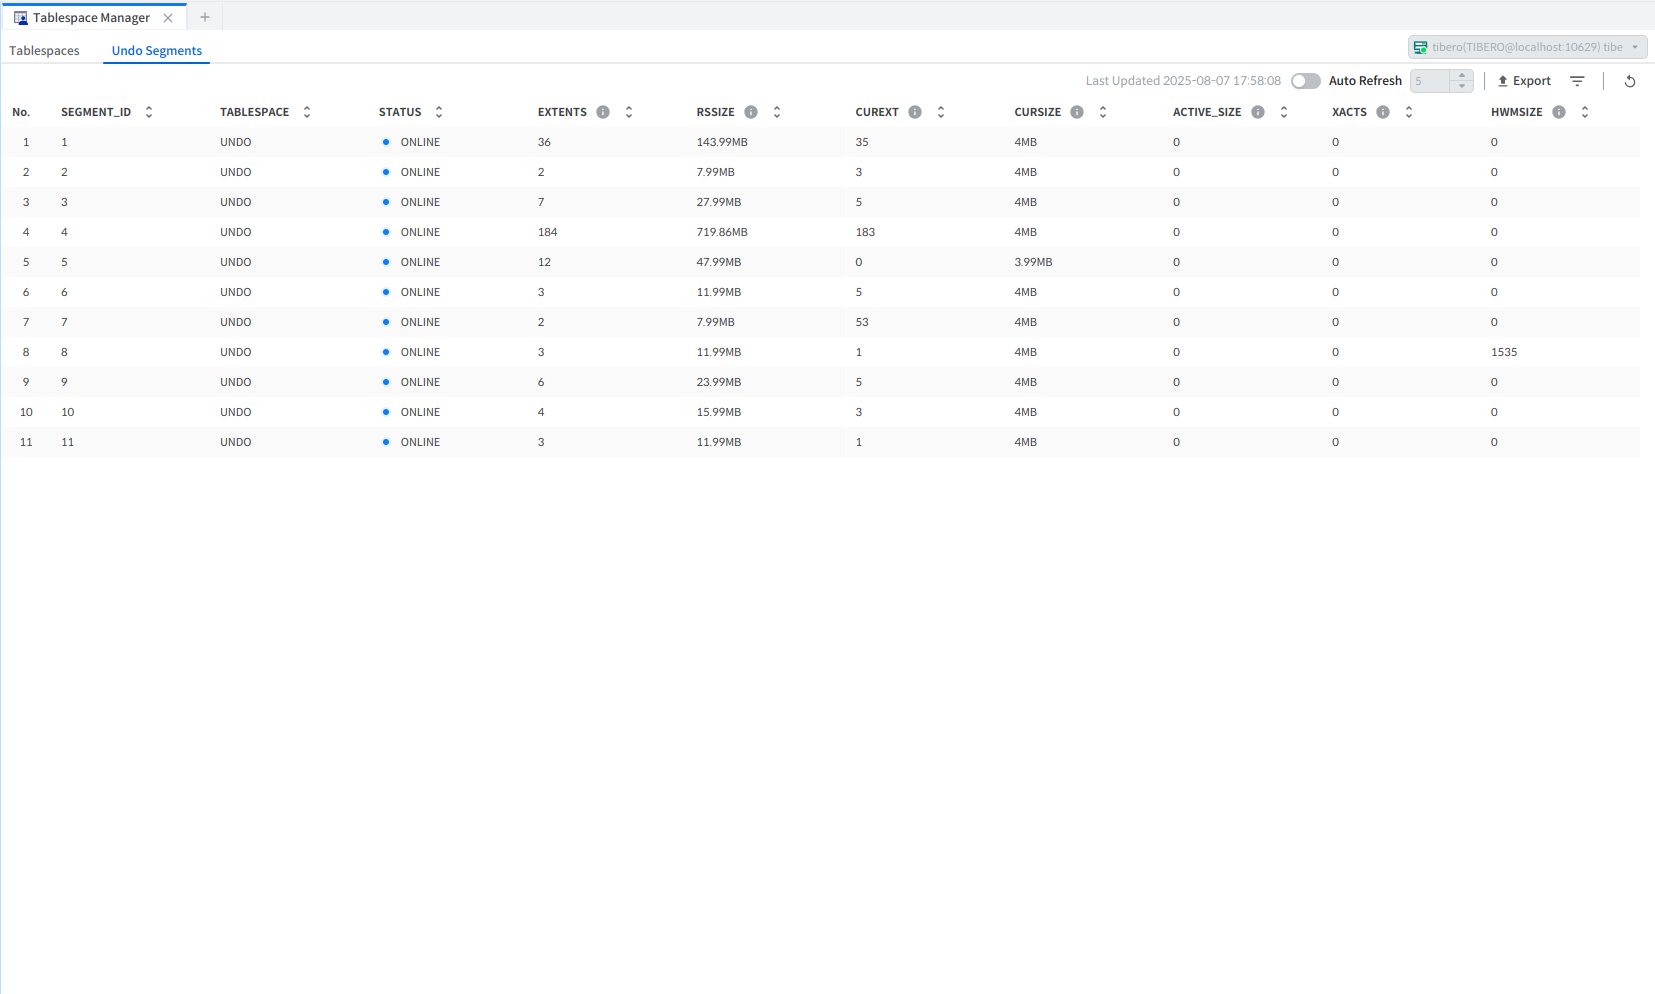This screenshot has width=1655, height=994.
Task: Switch to the Tablespaces tab
Action: click(44, 51)
